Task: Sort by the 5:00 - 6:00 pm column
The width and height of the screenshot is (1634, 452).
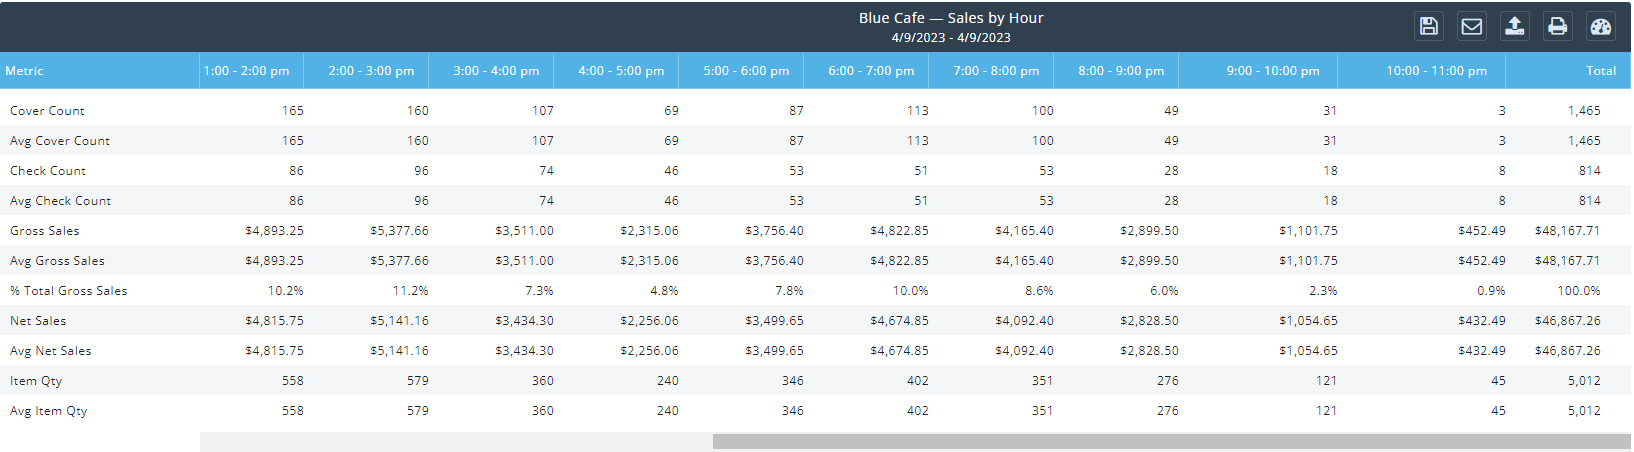Action: click(746, 71)
